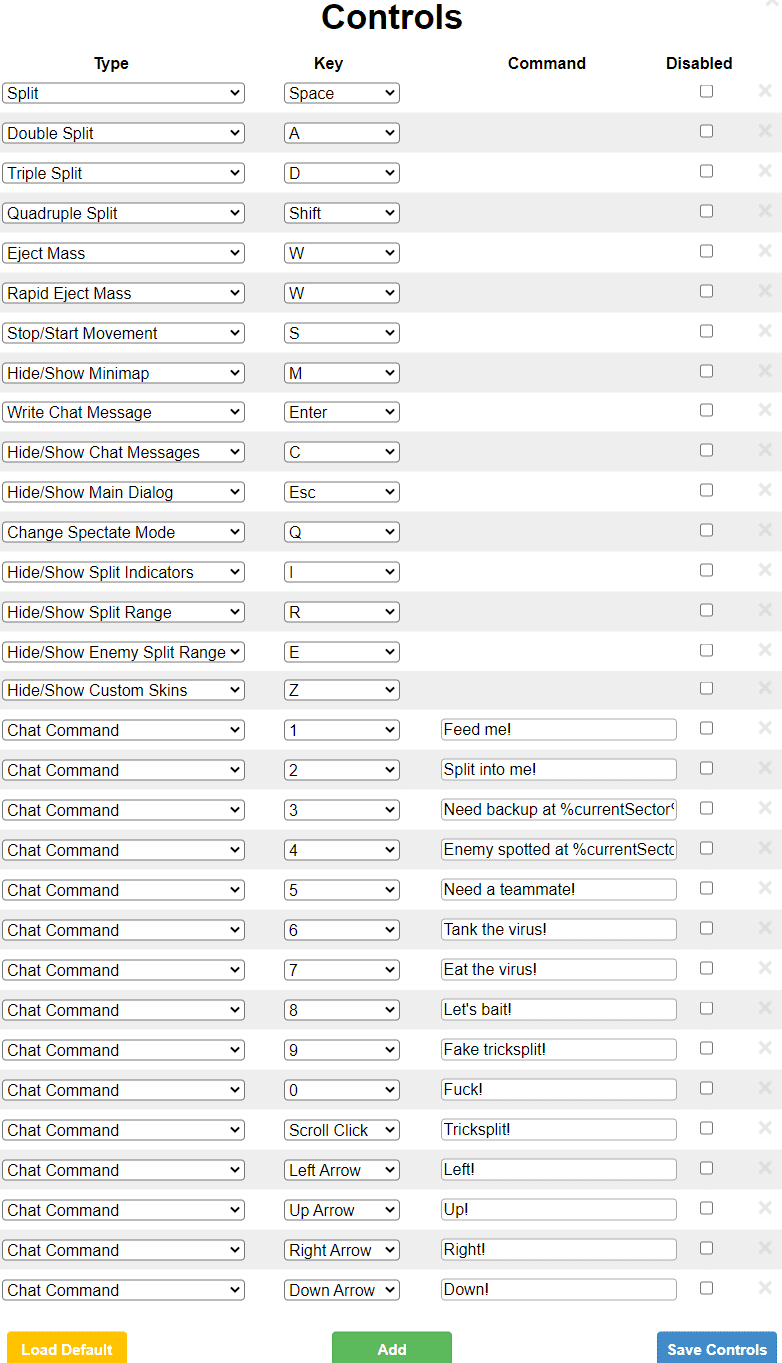This screenshot has height=1363, width=782.
Task: Delete the 'Feed me!' chat command row
Action: 765,728
